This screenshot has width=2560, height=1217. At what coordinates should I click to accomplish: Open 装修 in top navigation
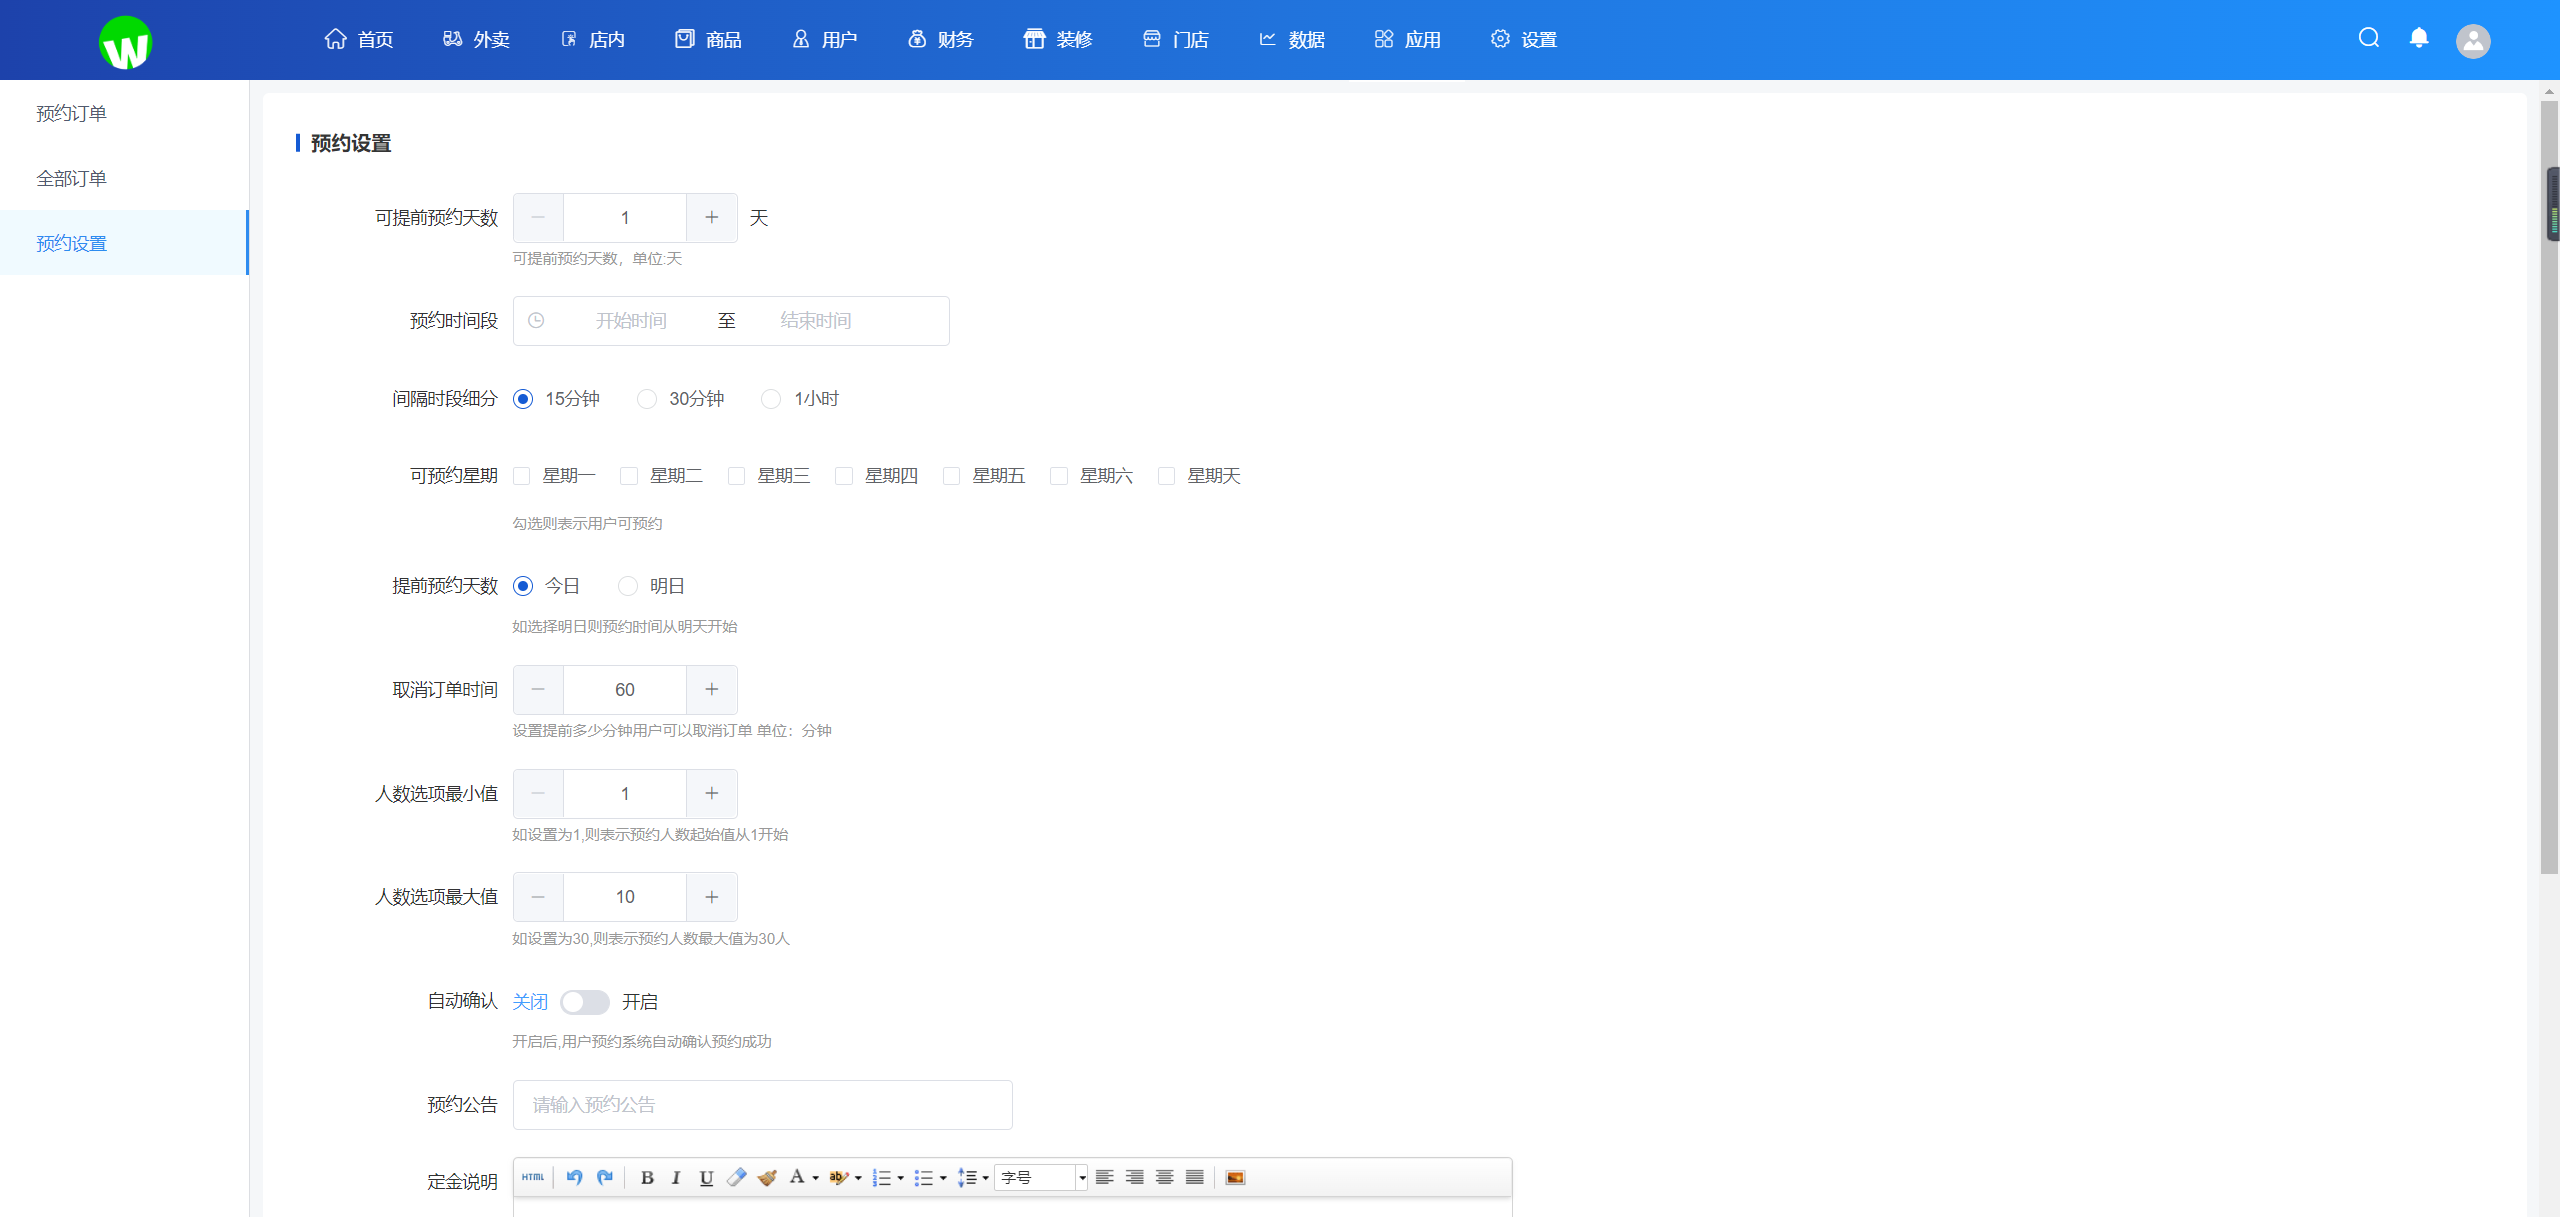1058,39
